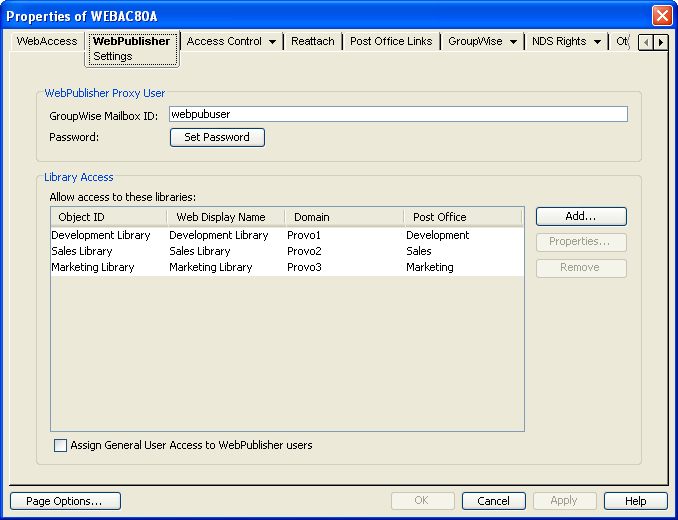
Task: Click the Provo2 domain cell
Action: coord(304,251)
